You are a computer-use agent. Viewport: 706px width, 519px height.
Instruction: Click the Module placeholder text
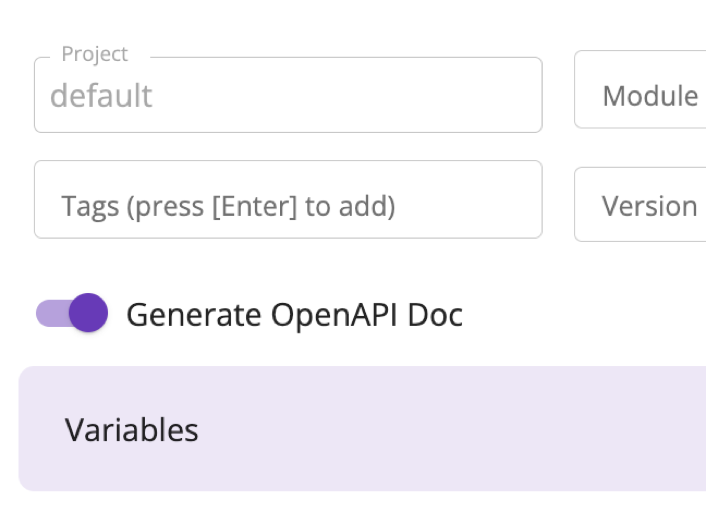coord(650,97)
